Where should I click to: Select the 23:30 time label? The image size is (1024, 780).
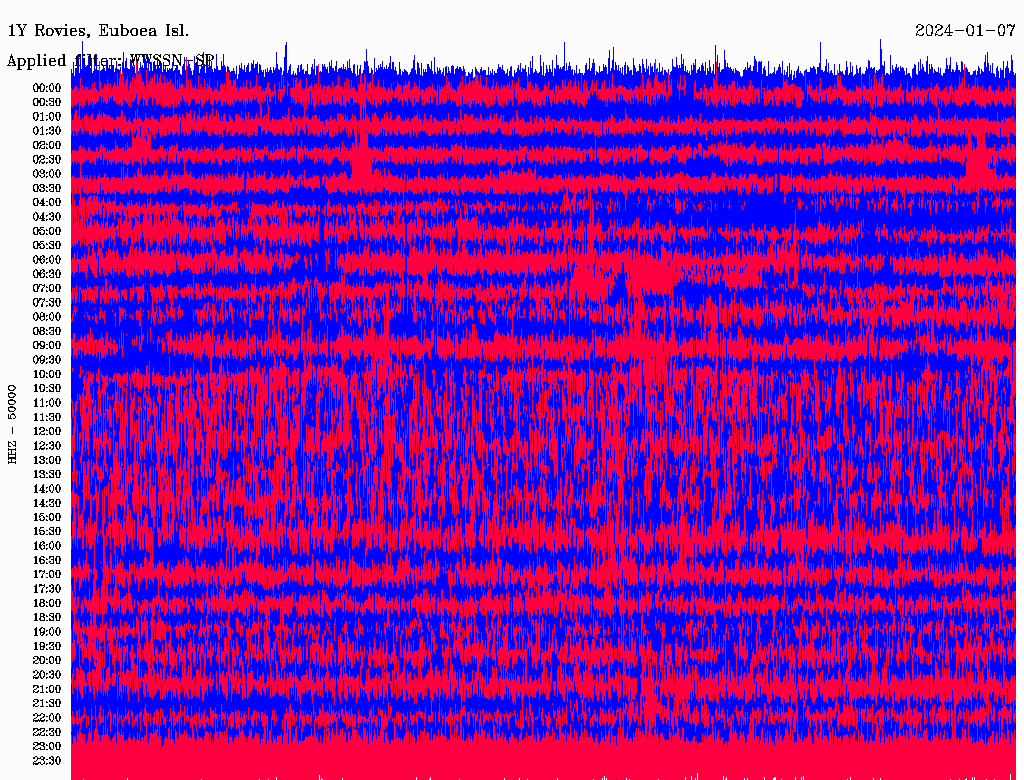pos(47,761)
